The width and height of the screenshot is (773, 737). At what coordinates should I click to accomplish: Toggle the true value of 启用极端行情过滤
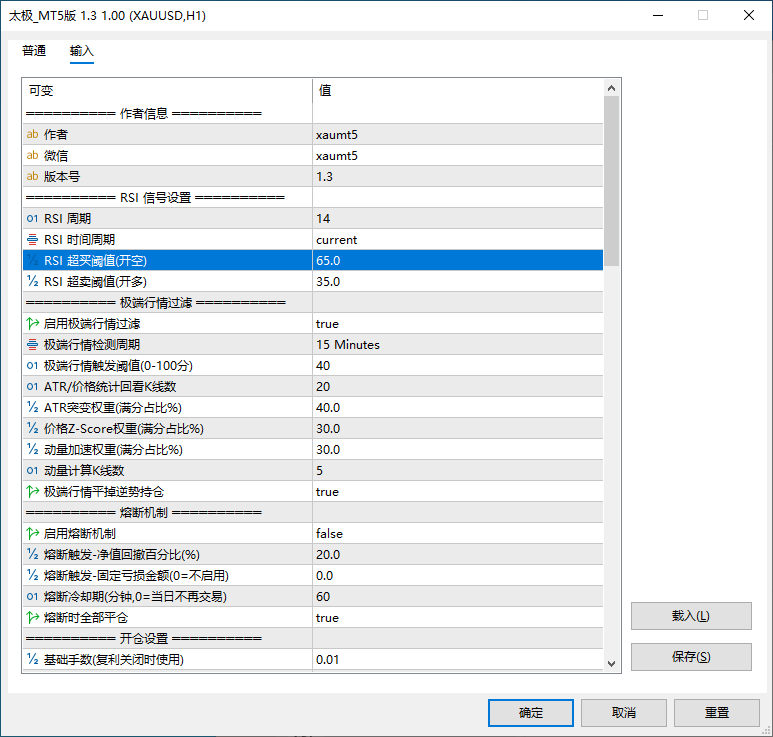coord(457,323)
